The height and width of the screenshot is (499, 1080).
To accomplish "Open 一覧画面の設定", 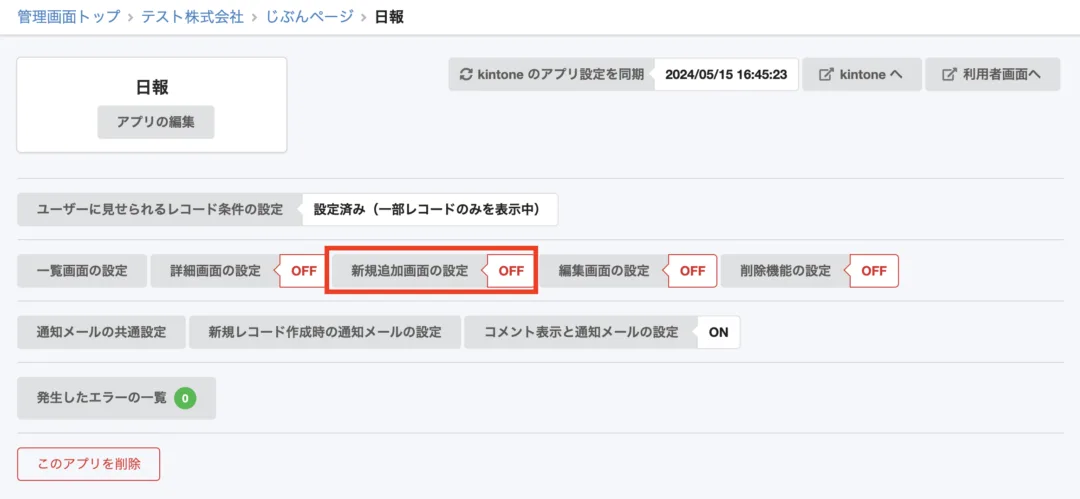I will [82, 271].
